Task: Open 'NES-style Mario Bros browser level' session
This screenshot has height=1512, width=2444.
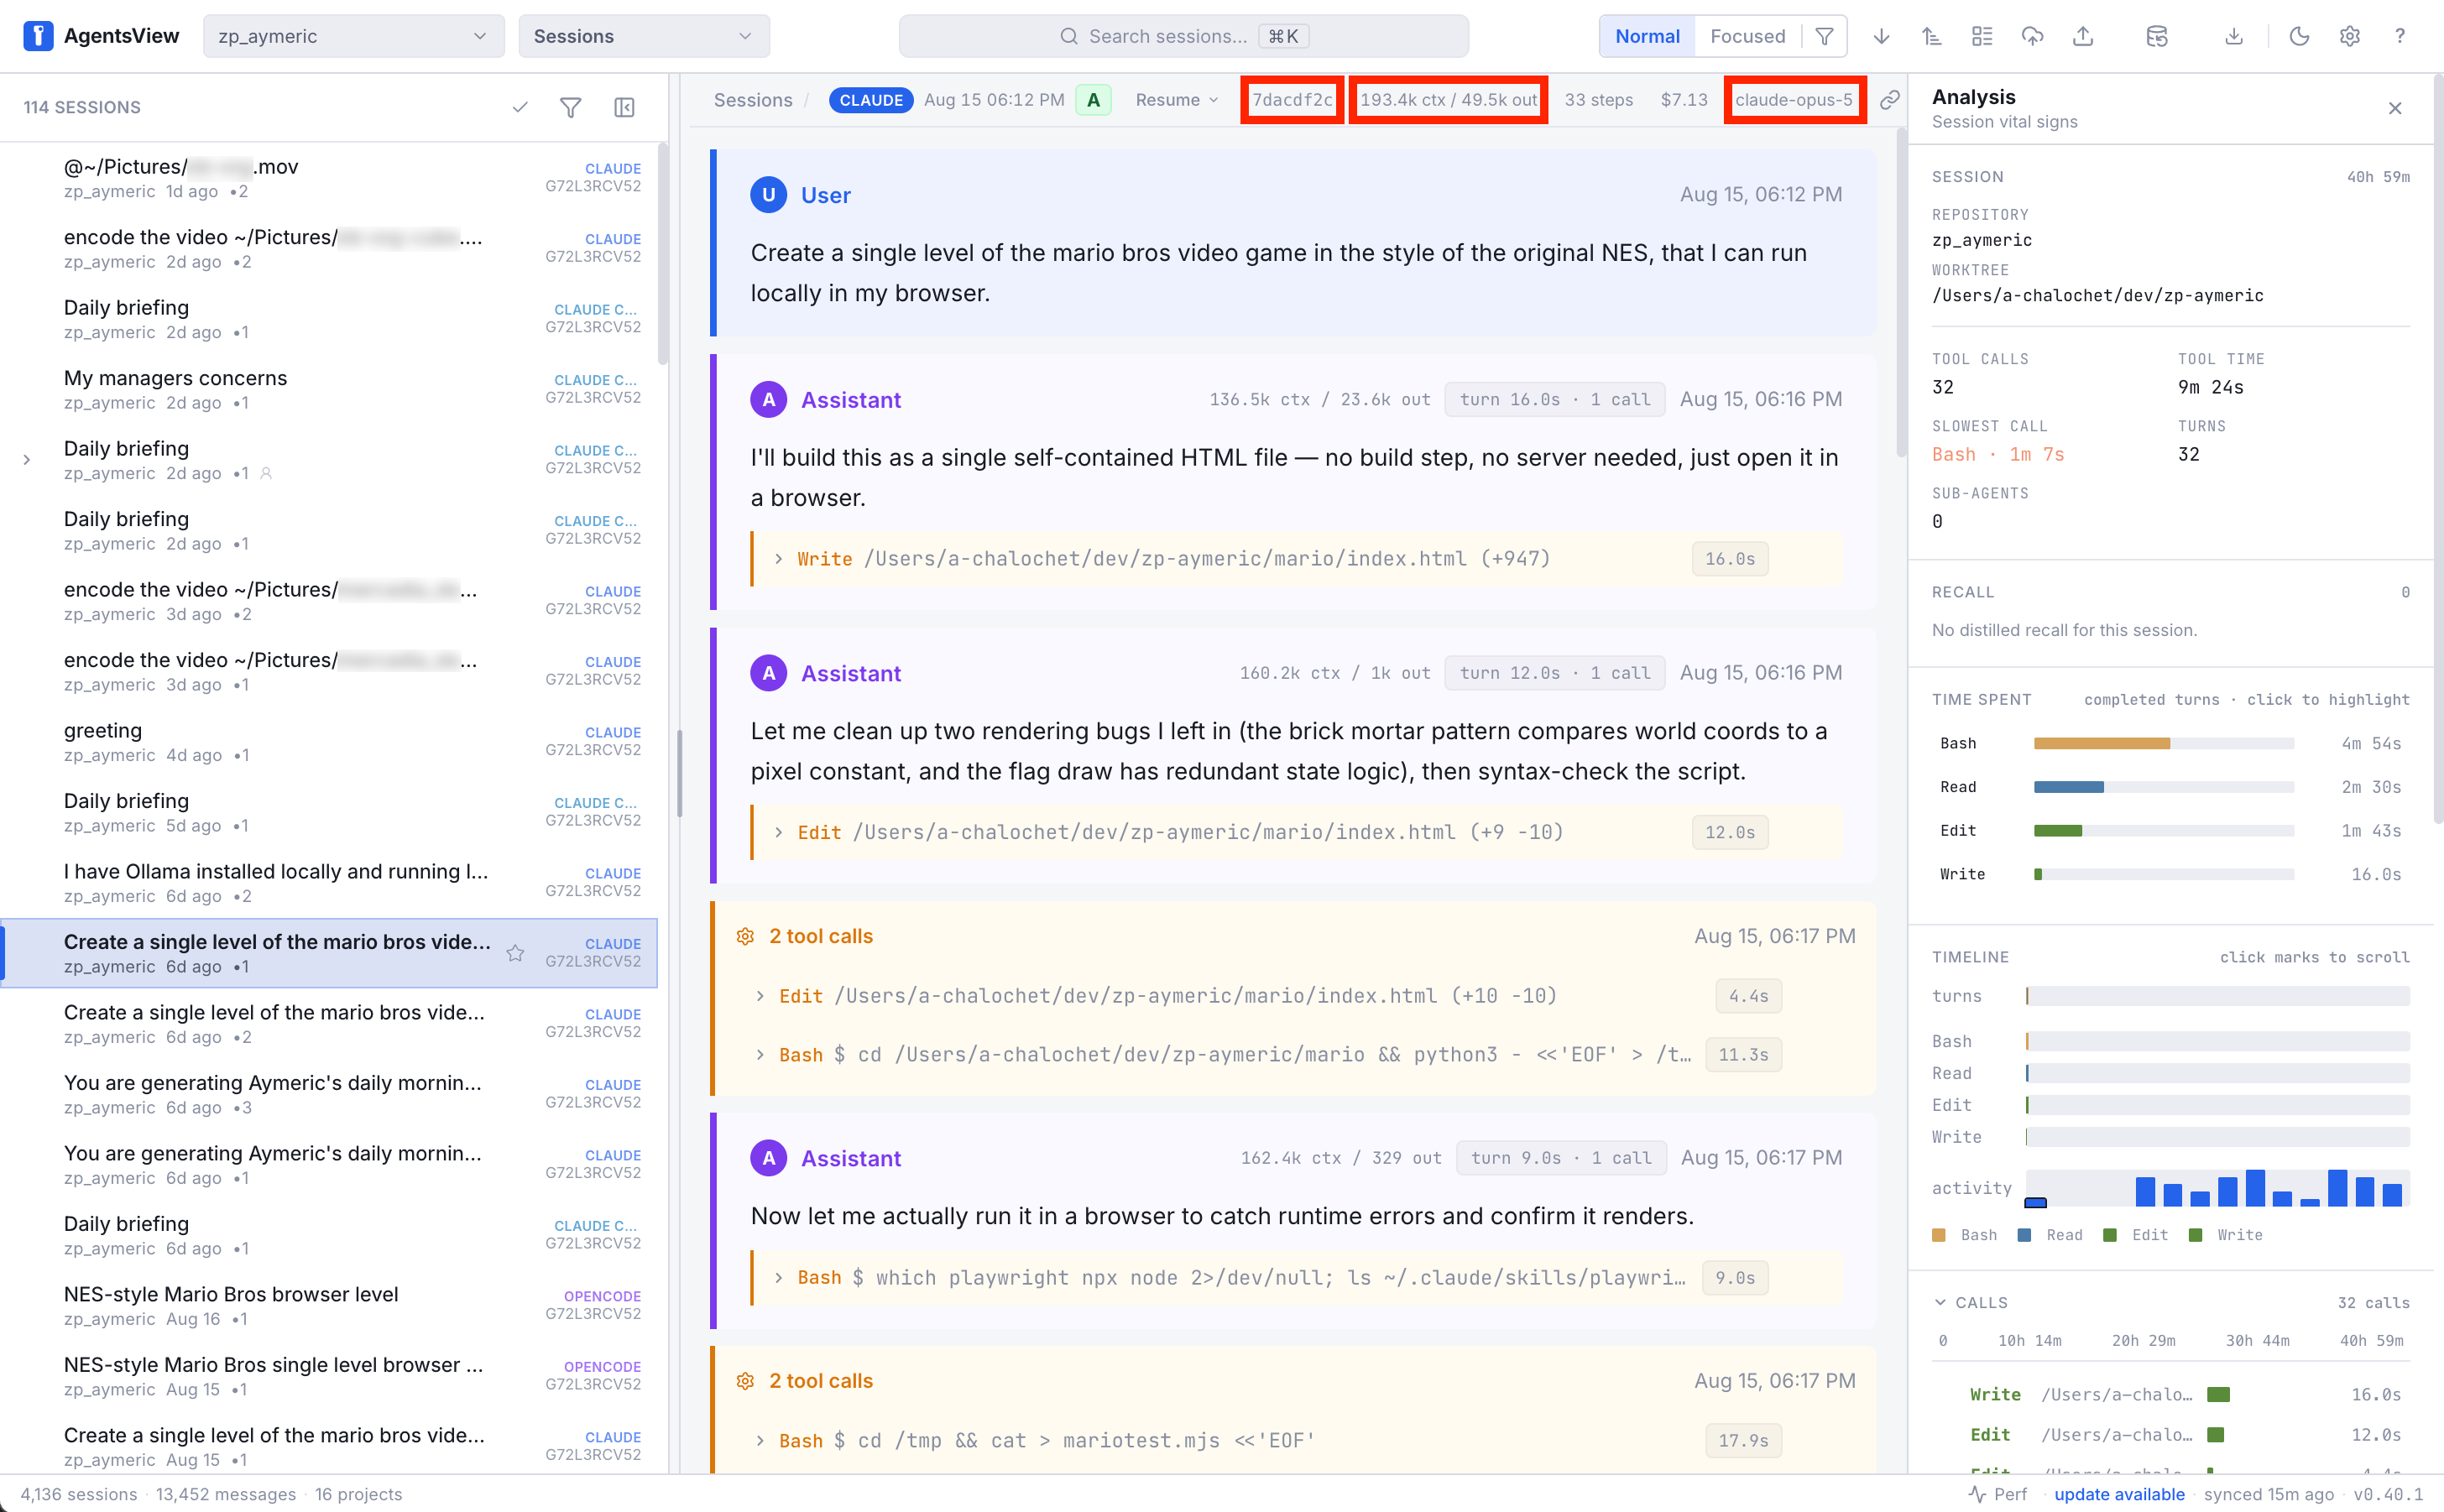Action: click(x=330, y=1306)
